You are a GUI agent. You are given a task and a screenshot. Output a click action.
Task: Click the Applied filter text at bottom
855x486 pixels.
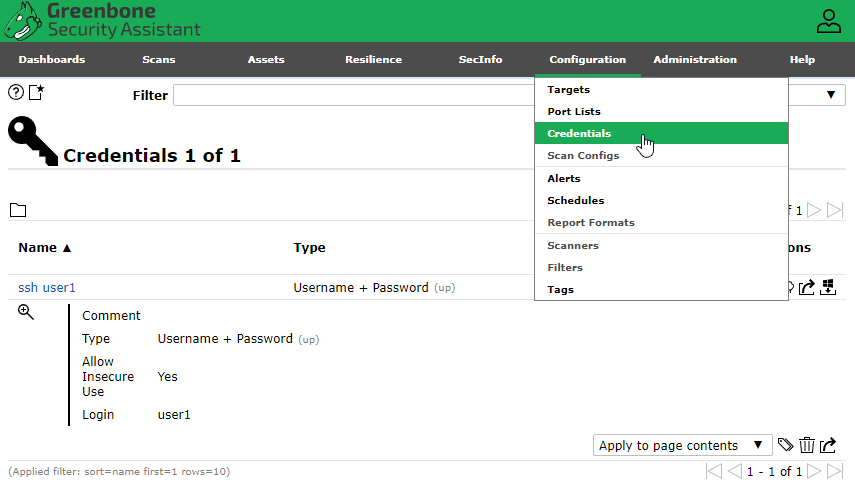pos(119,471)
